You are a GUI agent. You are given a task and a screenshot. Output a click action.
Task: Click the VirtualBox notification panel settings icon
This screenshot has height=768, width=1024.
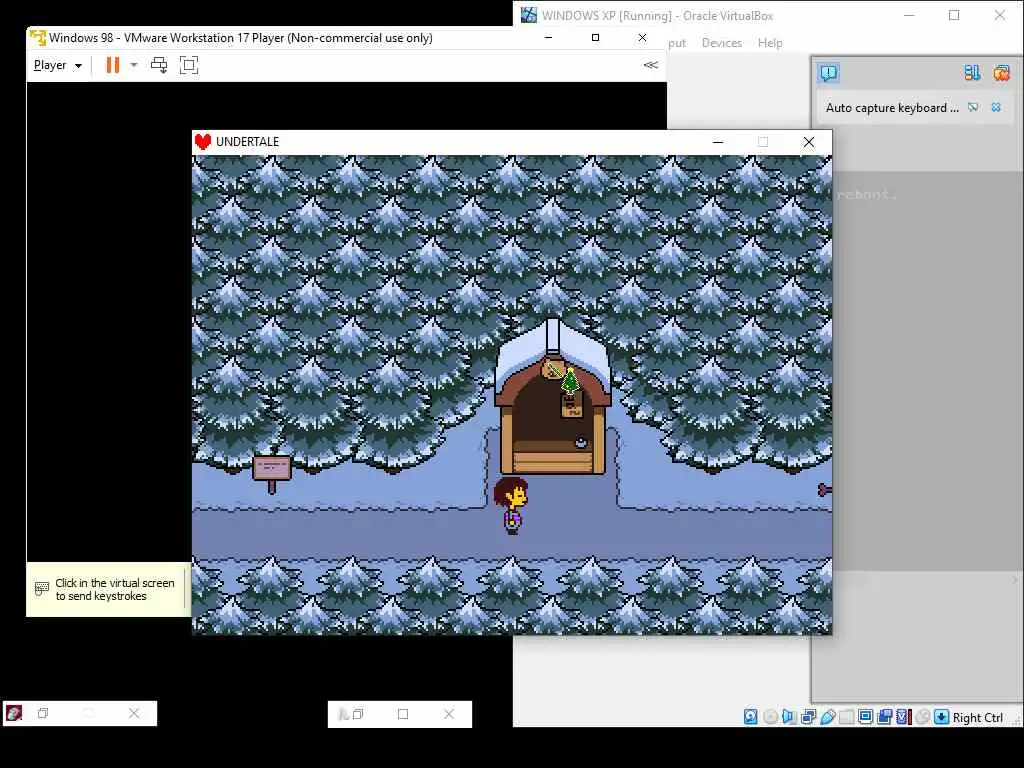point(972,72)
